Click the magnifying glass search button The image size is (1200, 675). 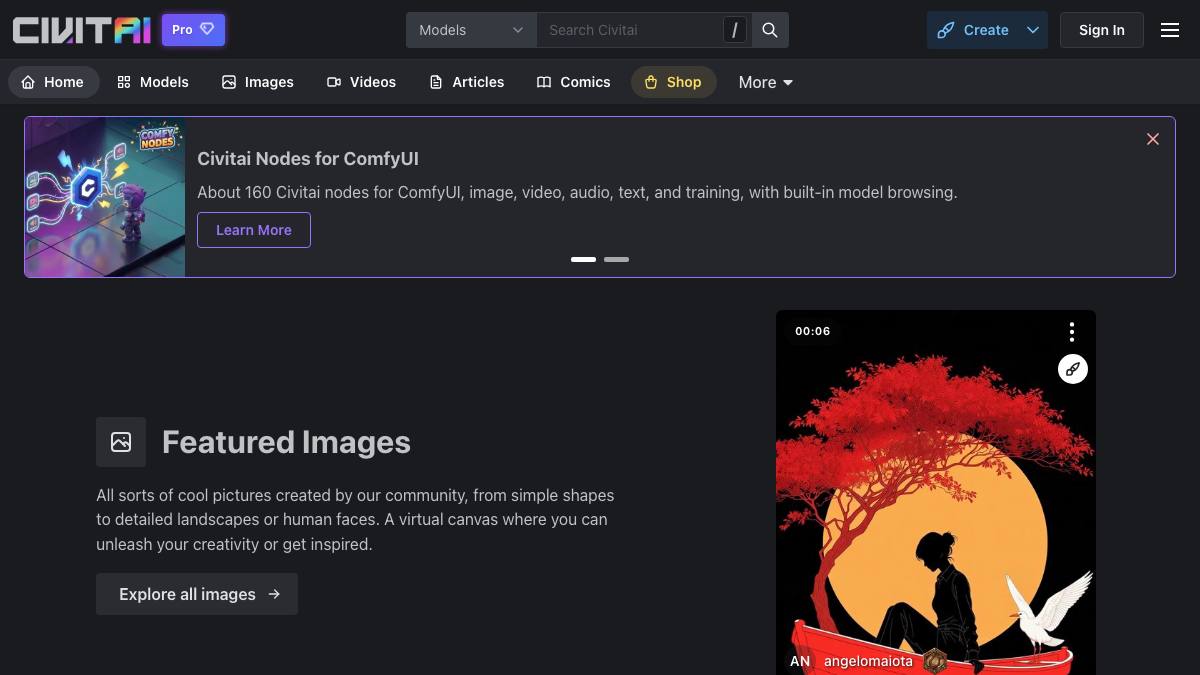point(770,30)
